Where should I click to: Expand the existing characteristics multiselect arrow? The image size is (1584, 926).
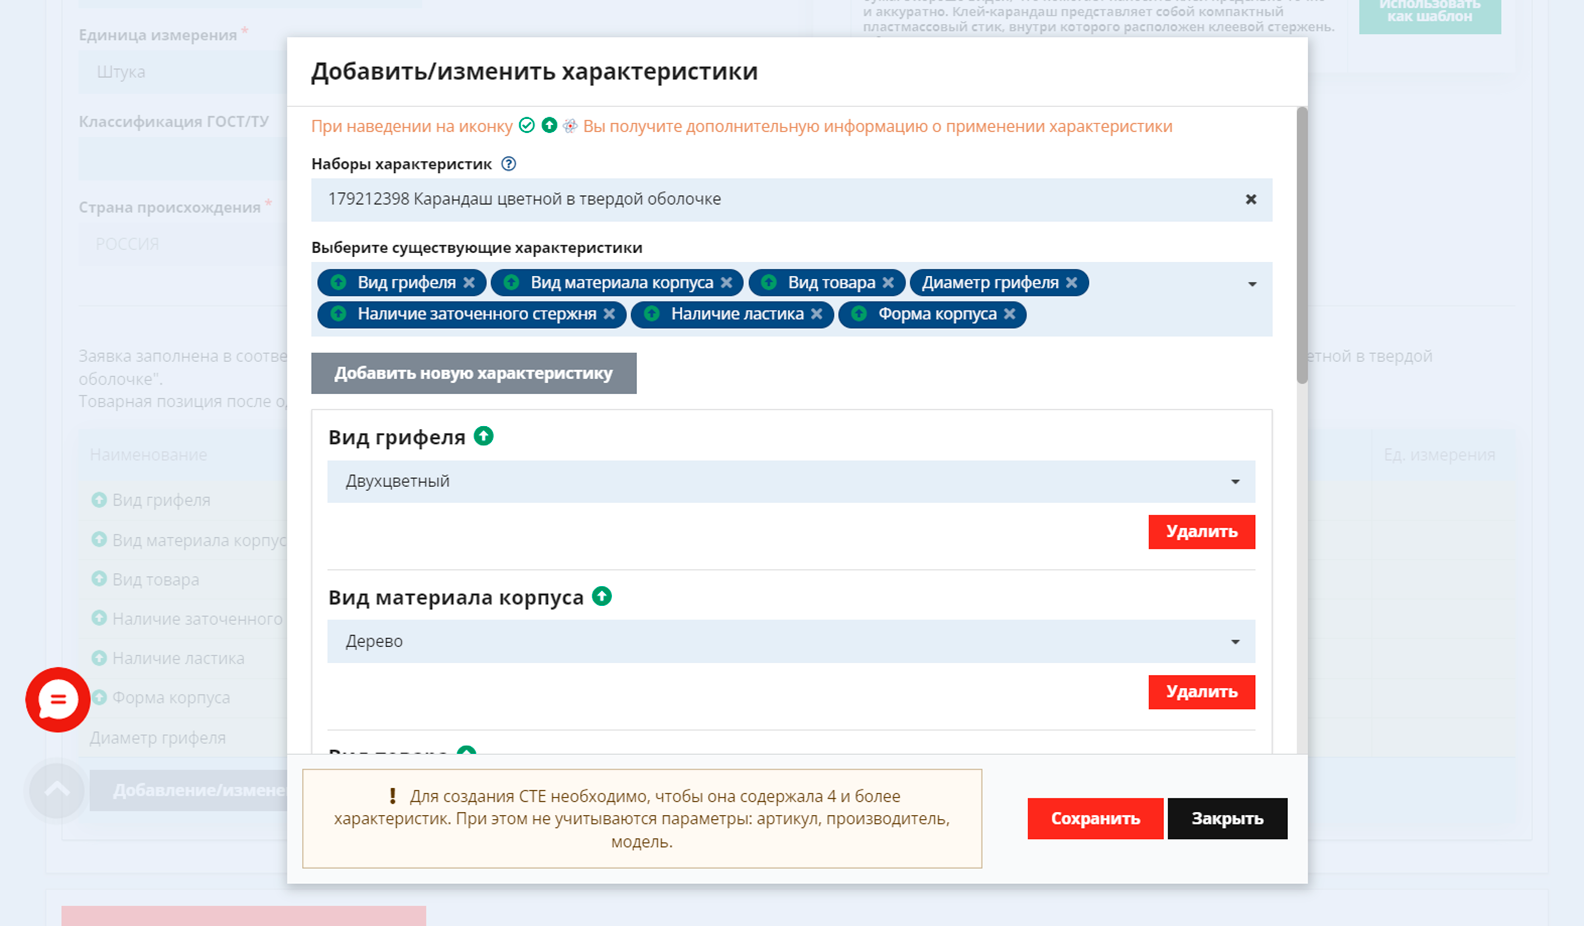click(1252, 284)
